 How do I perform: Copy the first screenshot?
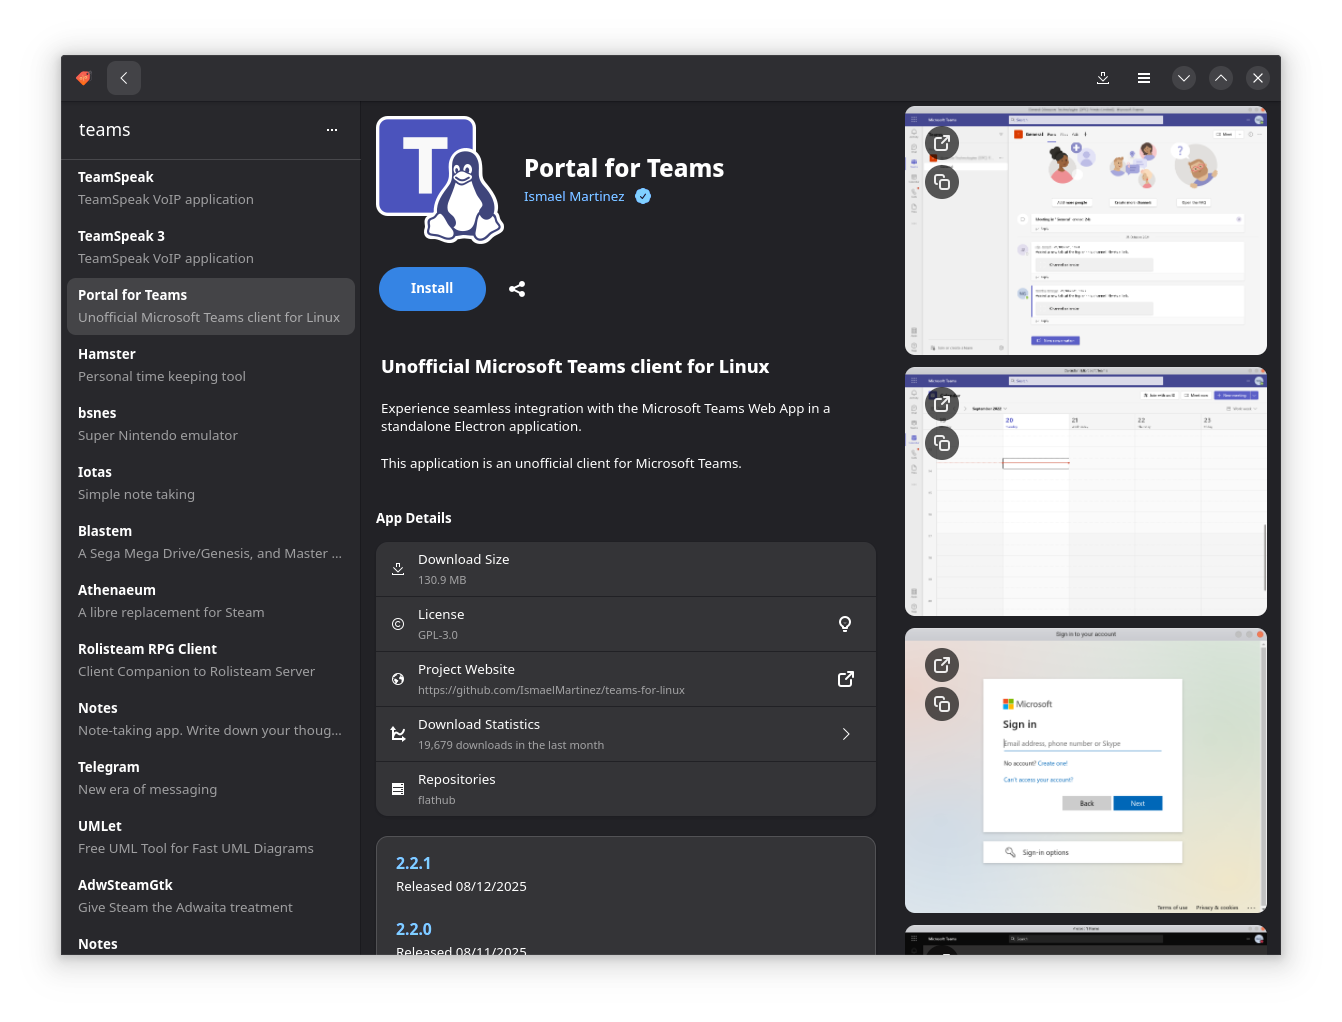coord(942,182)
